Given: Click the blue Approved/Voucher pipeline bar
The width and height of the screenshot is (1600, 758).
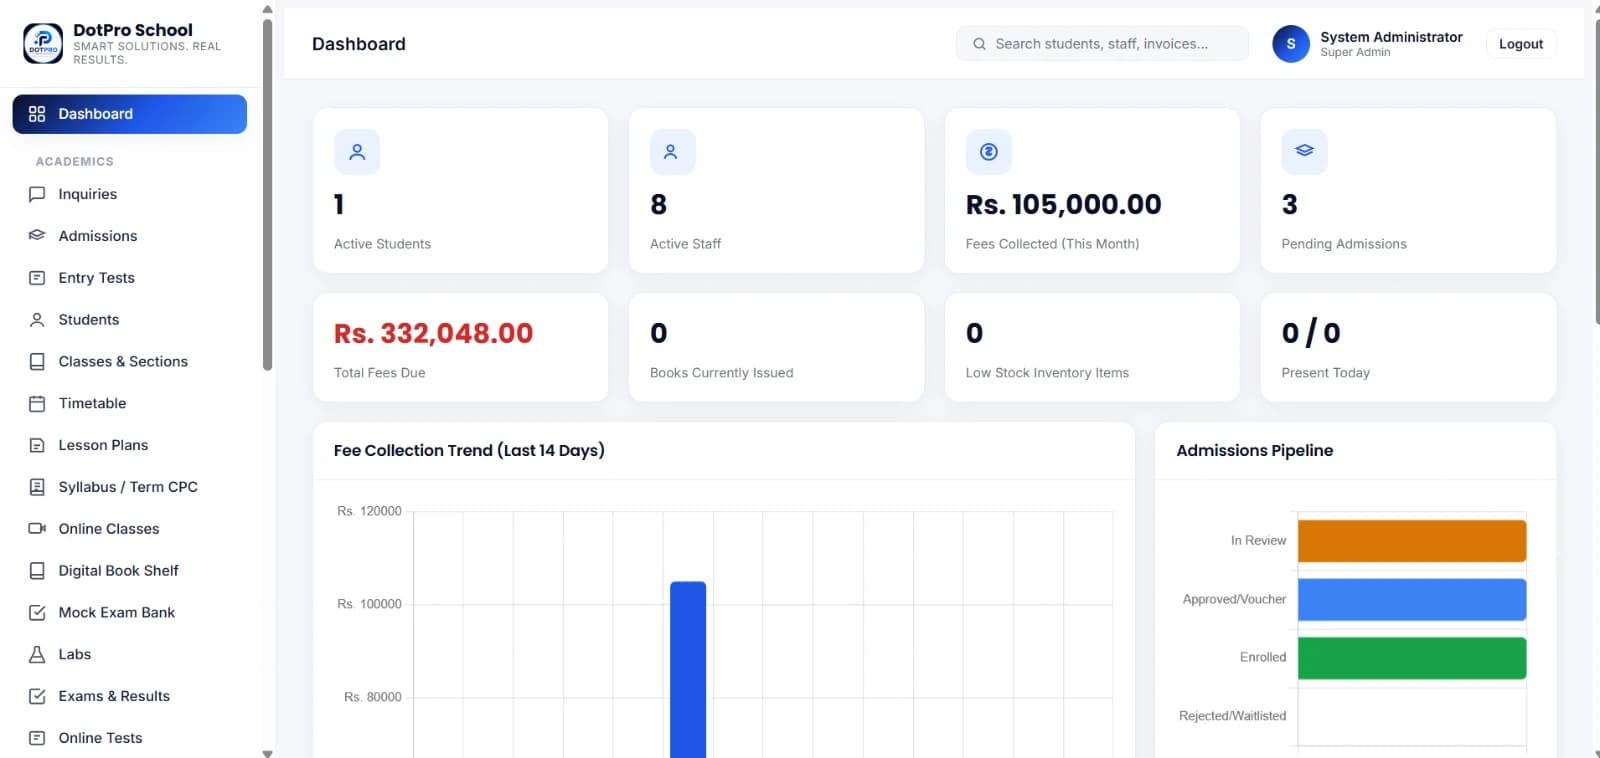Looking at the screenshot, I should [1412, 600].
